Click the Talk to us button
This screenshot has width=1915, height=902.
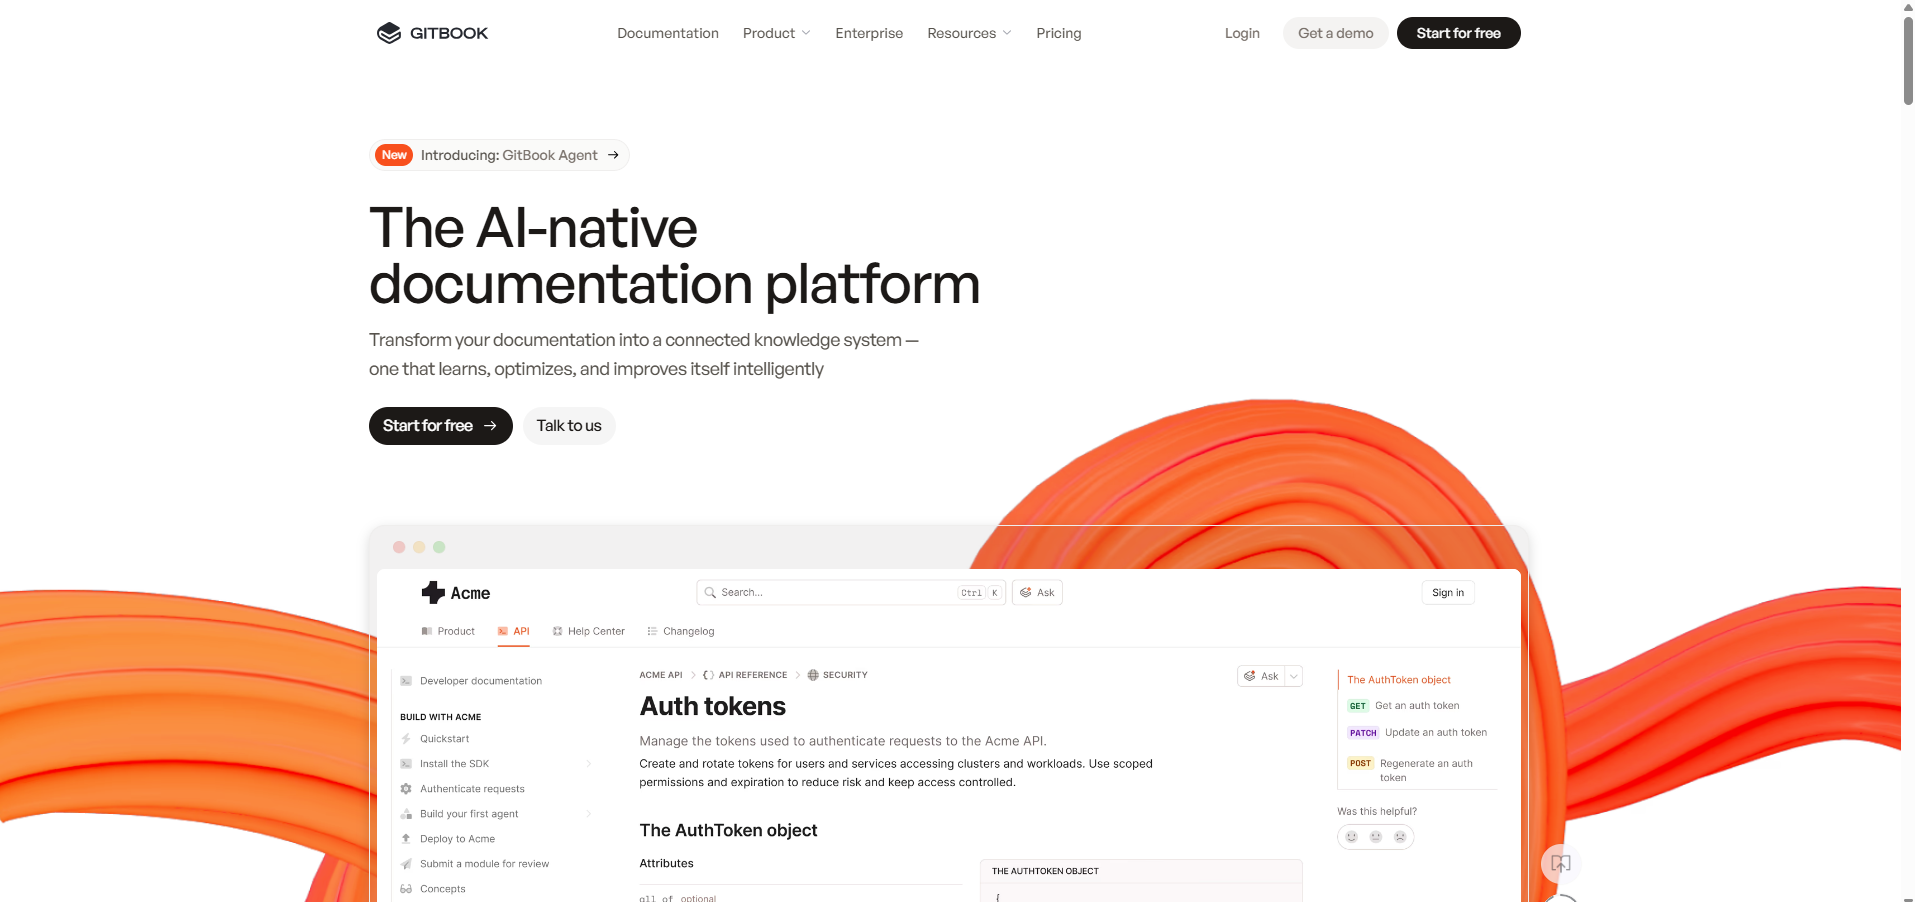click(569, 426)
